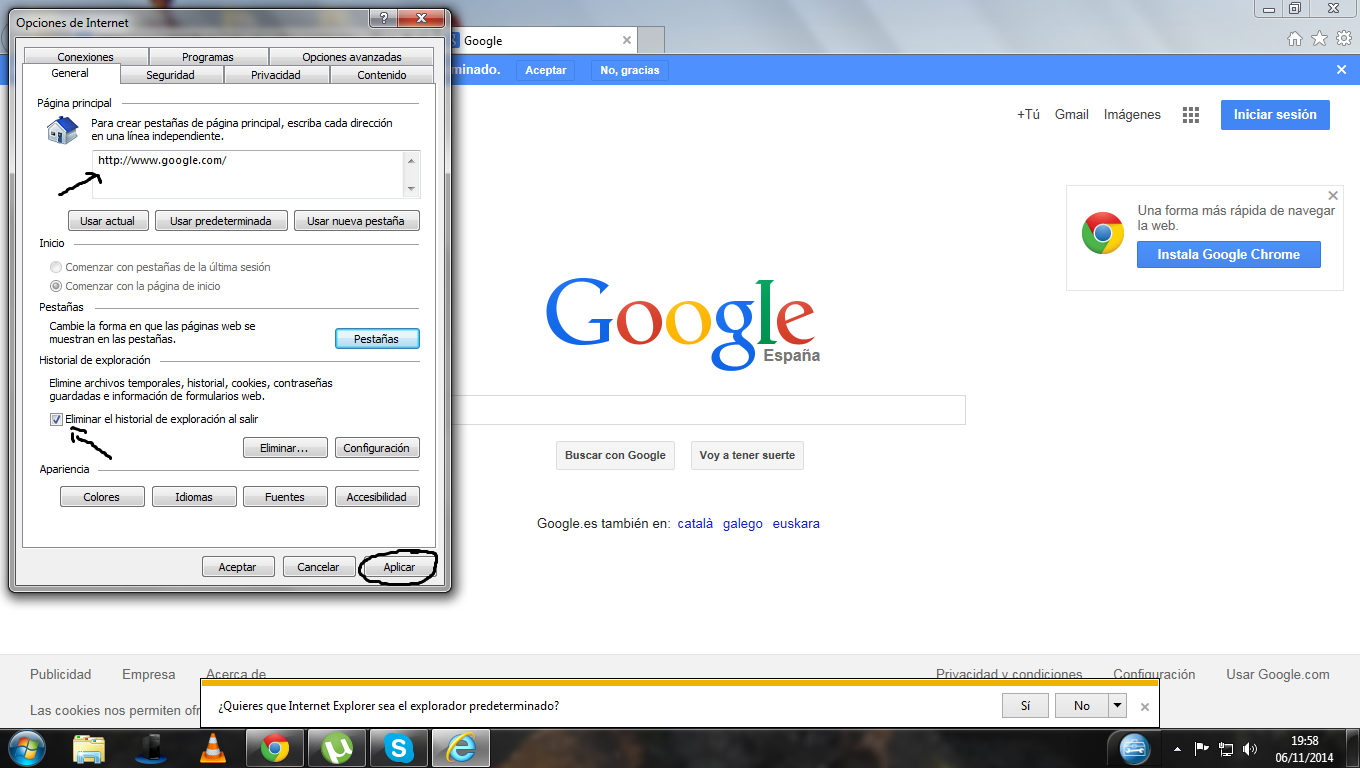This screenshot has width=1360, height=768.
Task: Uncheck Eliminar el historial de exploración al salir
Action: point(56,419)
